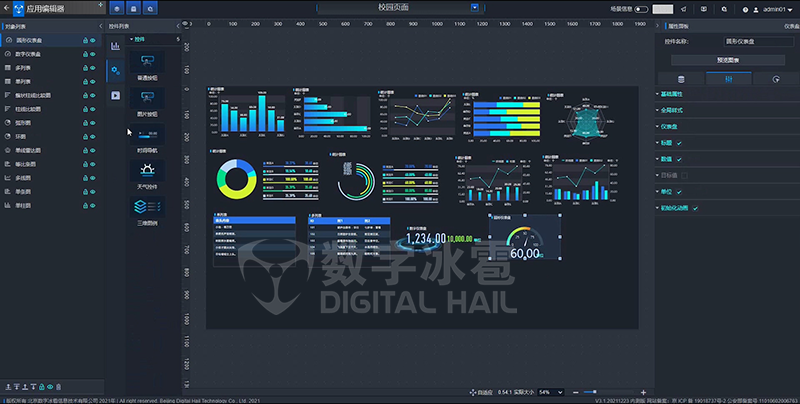The height and width of the screenshot is (404, 800).
Task: Open the chart components category icon
Action: point(115,46)
